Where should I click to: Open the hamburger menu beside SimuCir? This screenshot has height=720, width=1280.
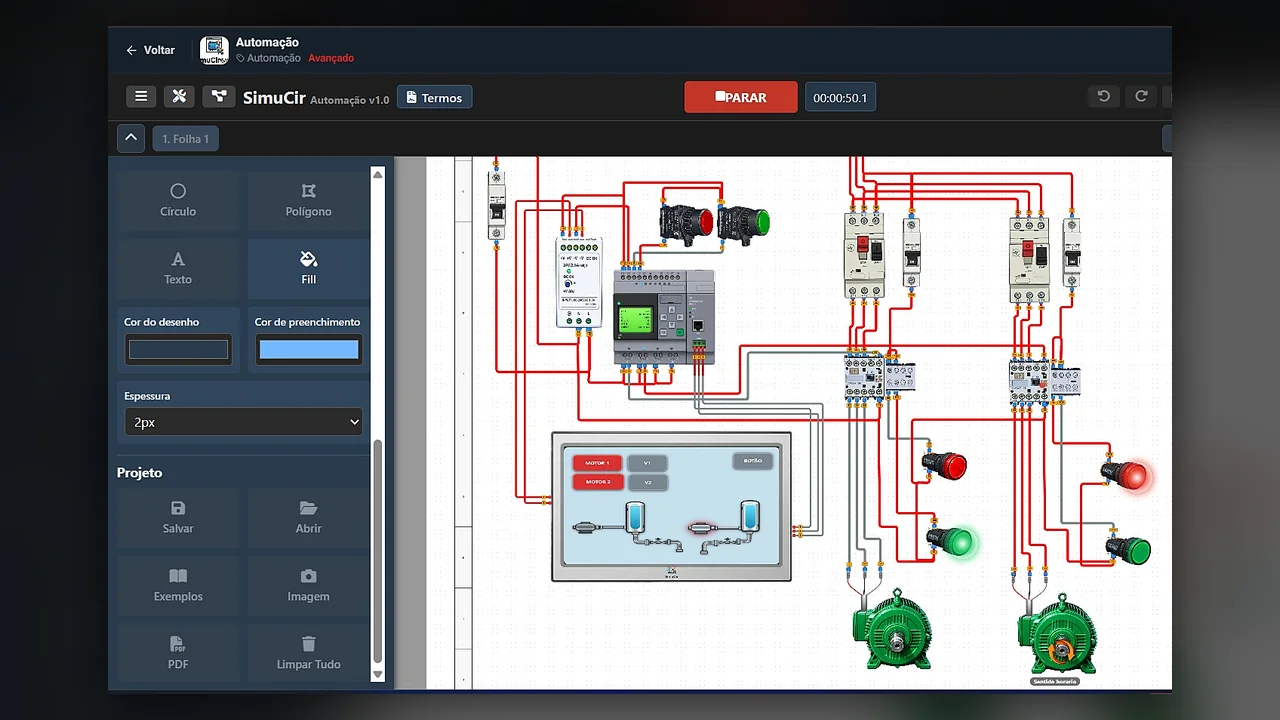pos(141,96)
